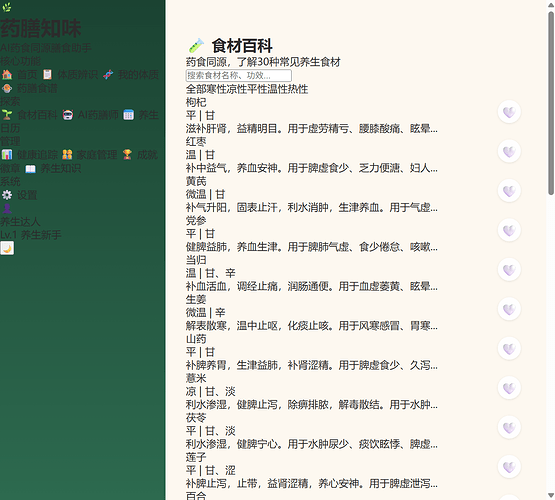555x500 pixels.
Task: Click the vertical scrollbar thumb
Action: 551,103
